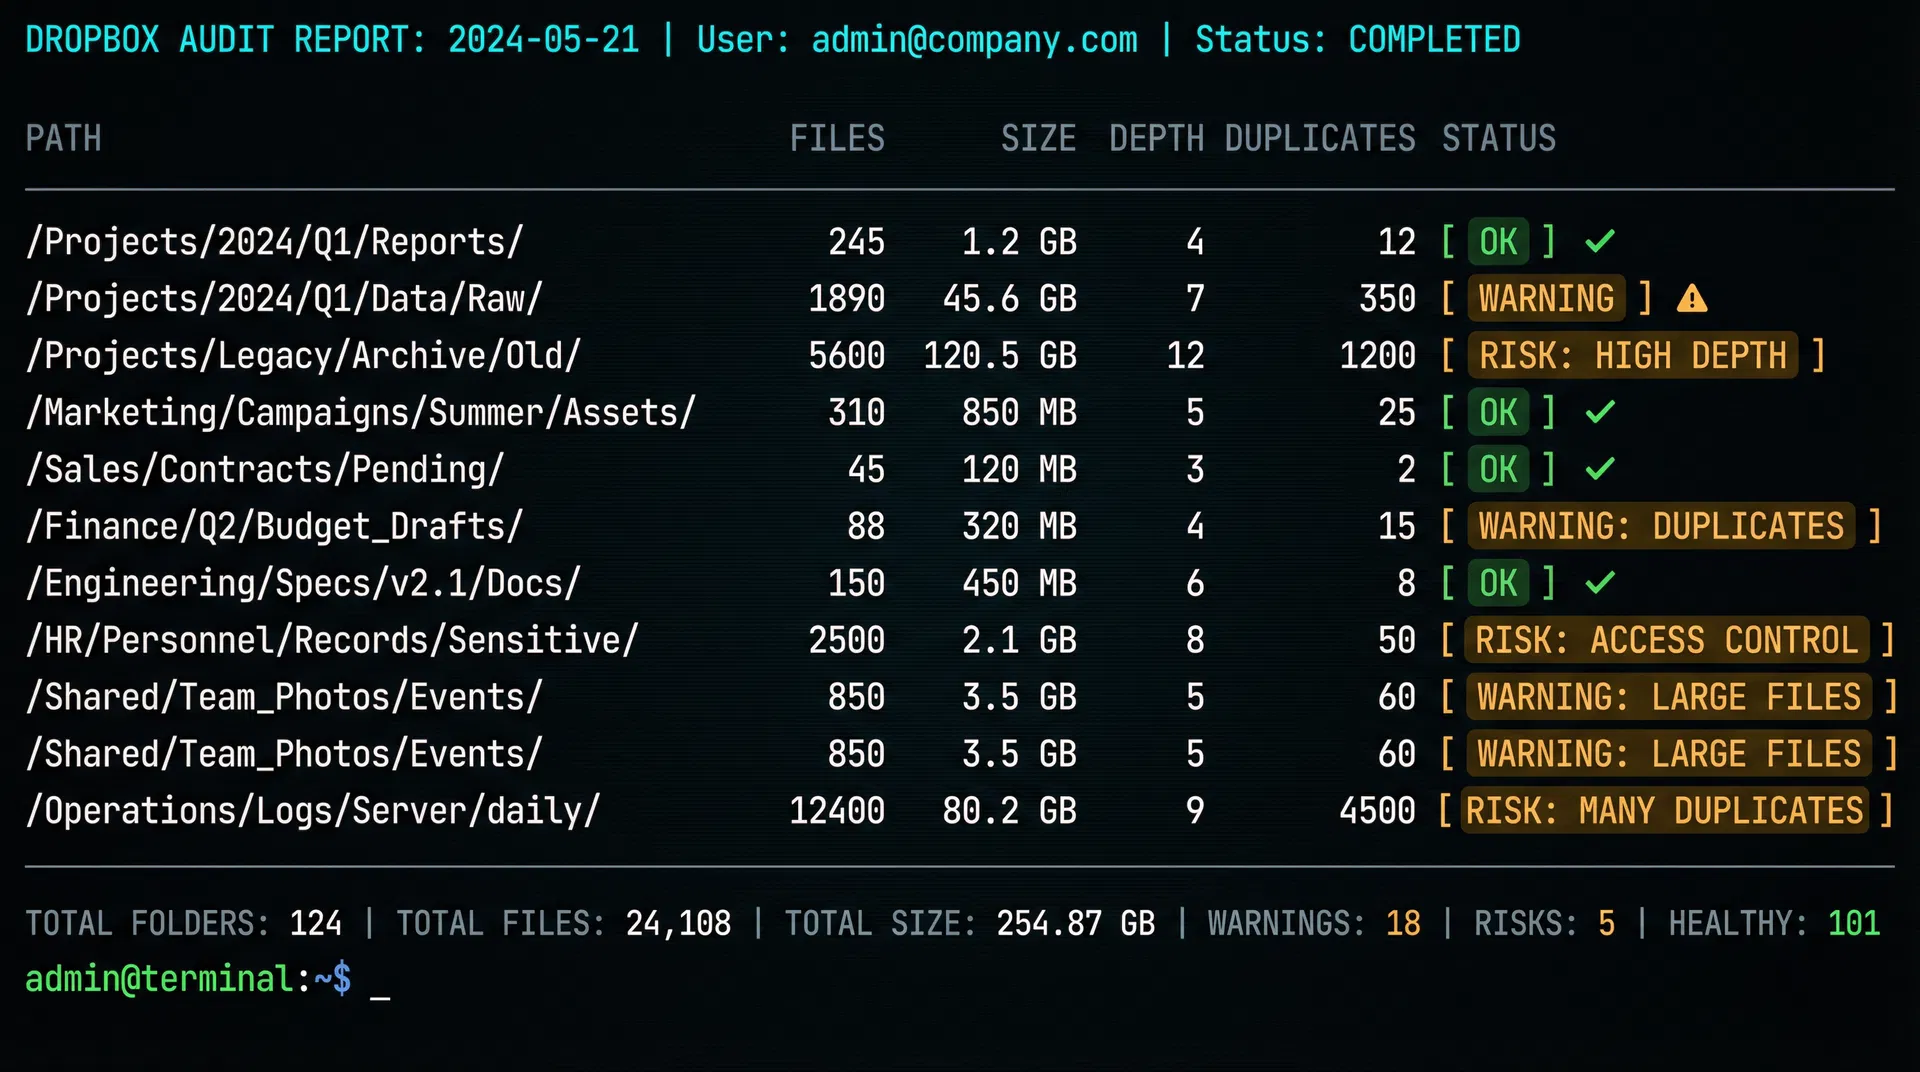Click the SIZE column header
The image size is (1920, 1072).
[1039, 139]
